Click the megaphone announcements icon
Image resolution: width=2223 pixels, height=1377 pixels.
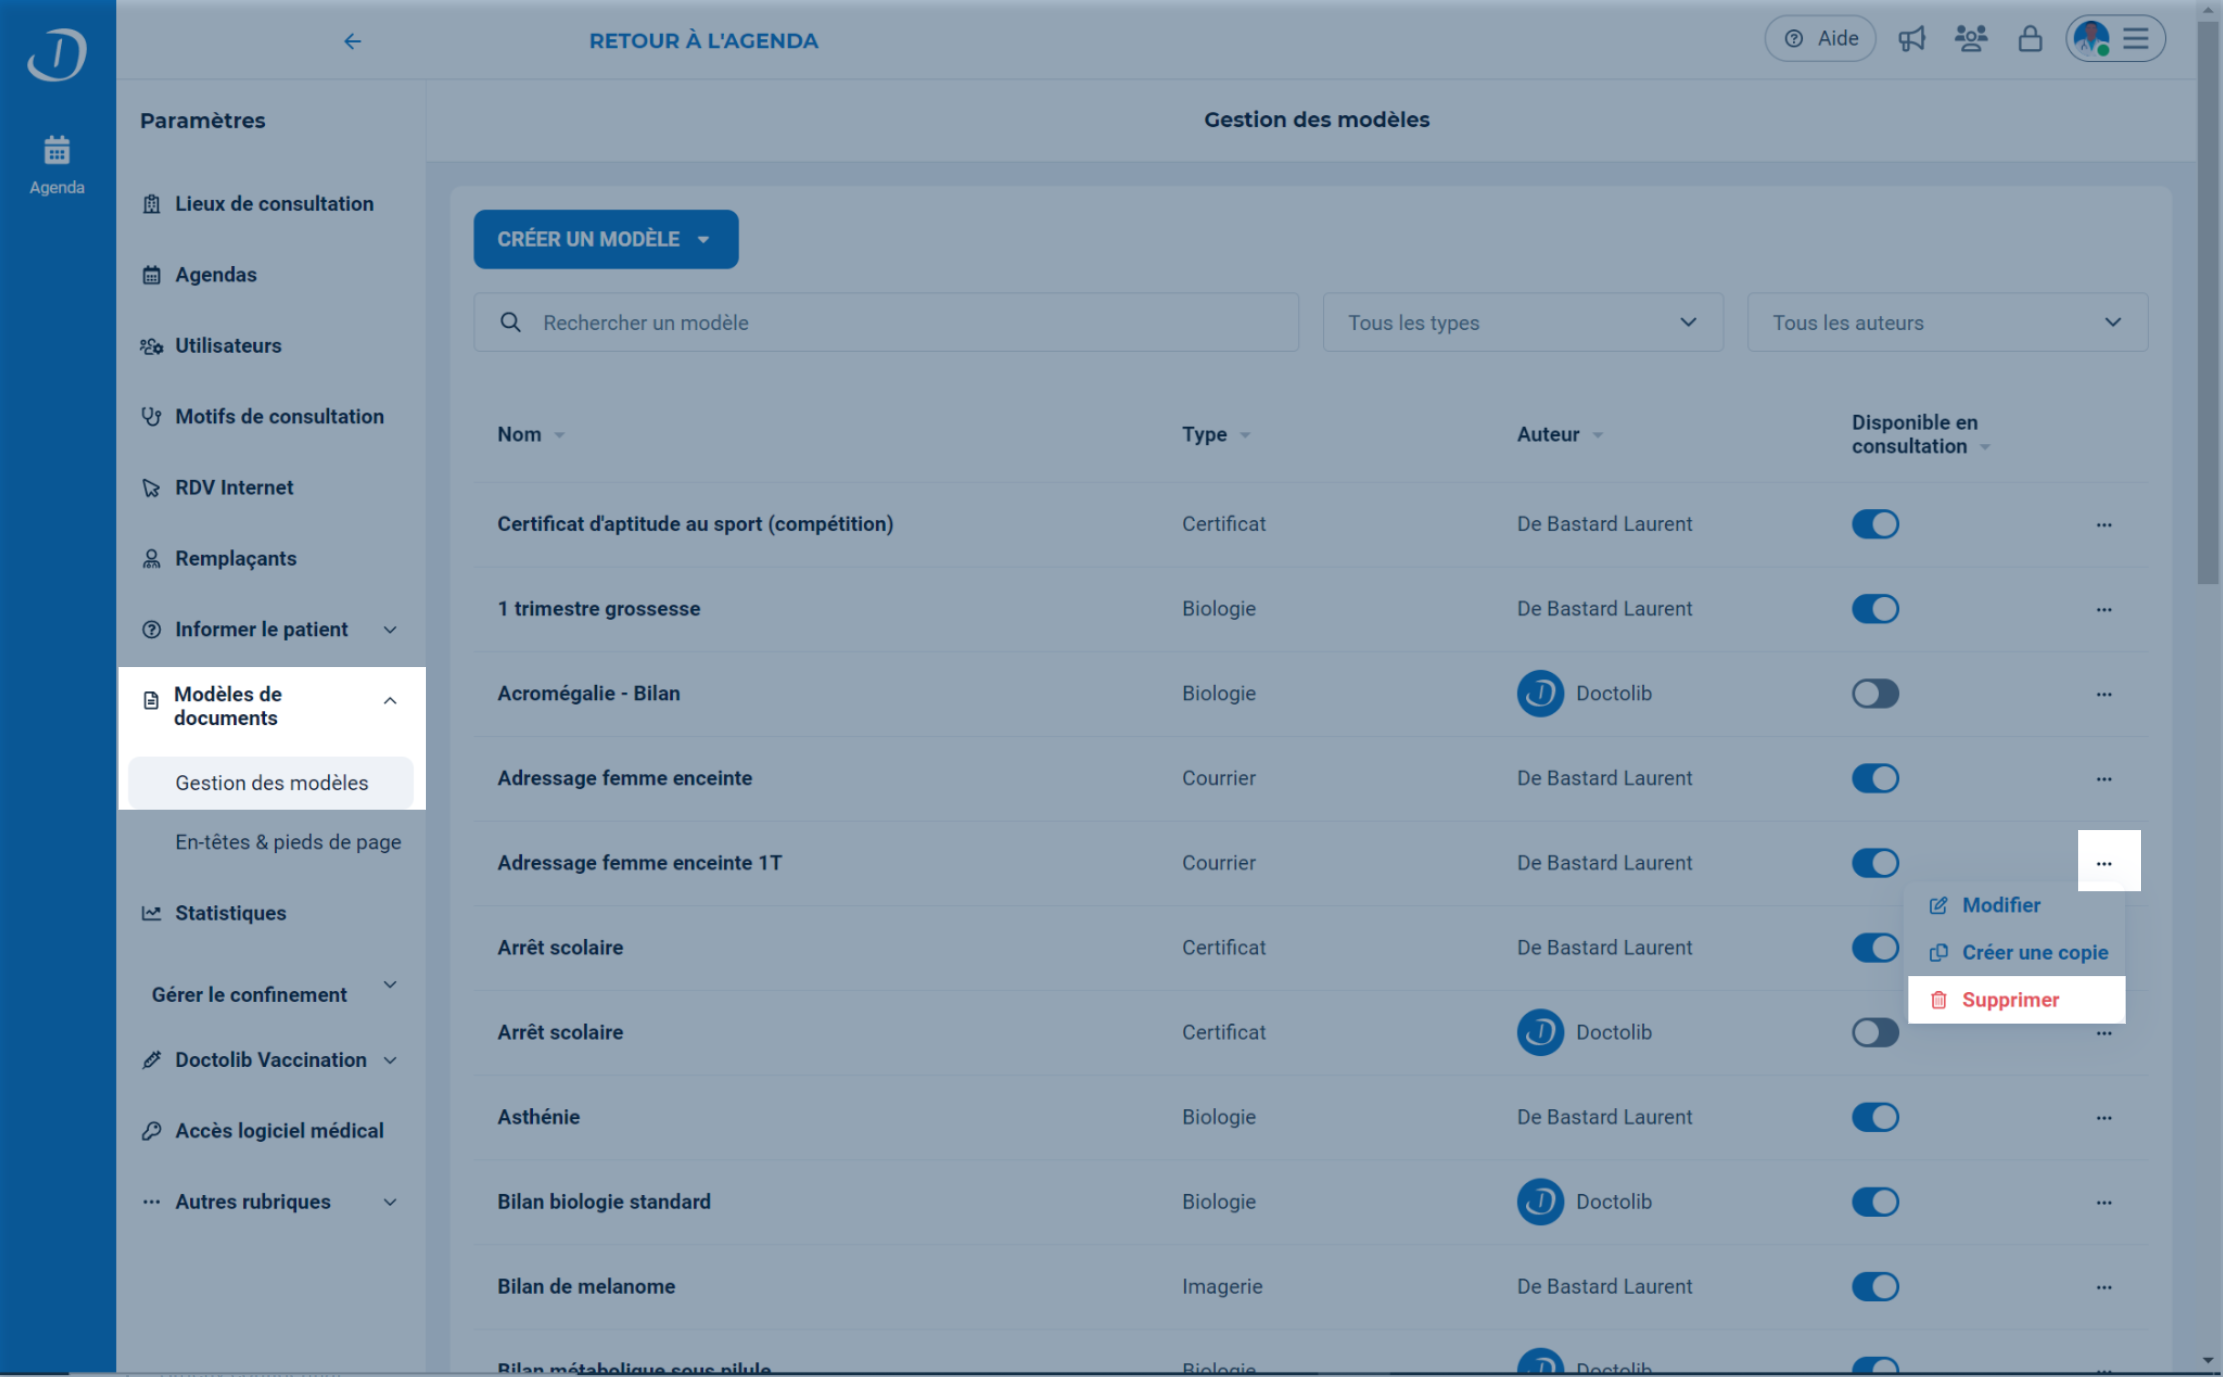(x=1911, y=40)
